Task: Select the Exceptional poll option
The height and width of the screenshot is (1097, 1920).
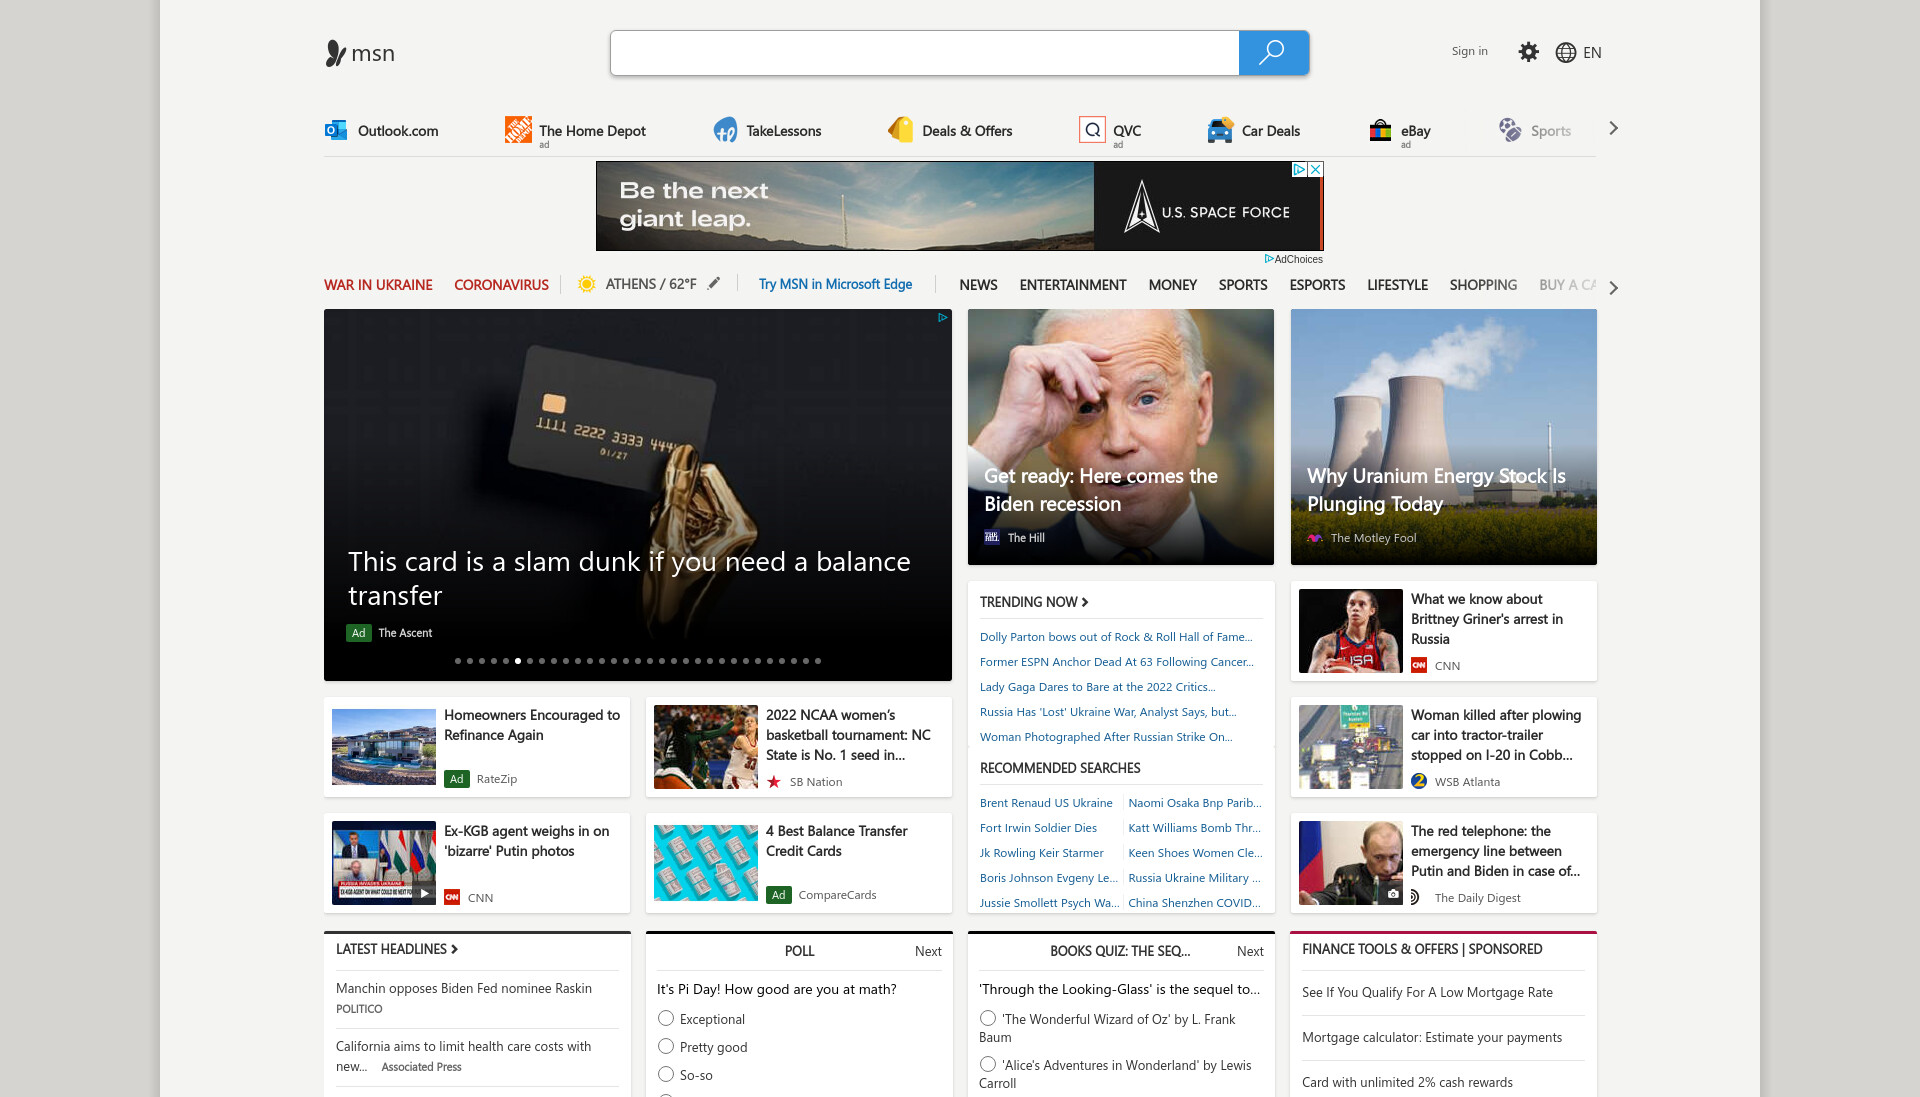Action: (666, 1018)
